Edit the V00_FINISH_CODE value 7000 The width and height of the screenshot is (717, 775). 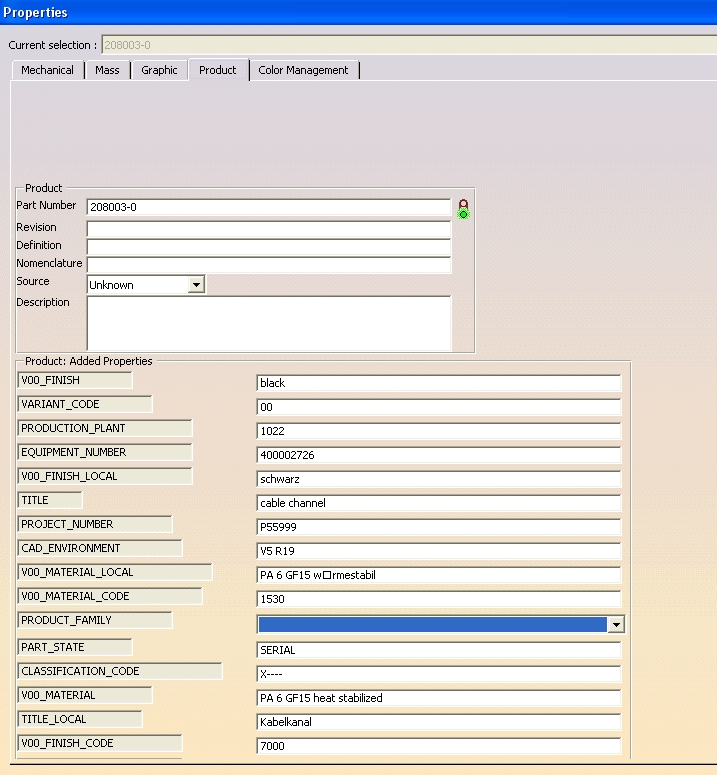(x=439, y=746)
